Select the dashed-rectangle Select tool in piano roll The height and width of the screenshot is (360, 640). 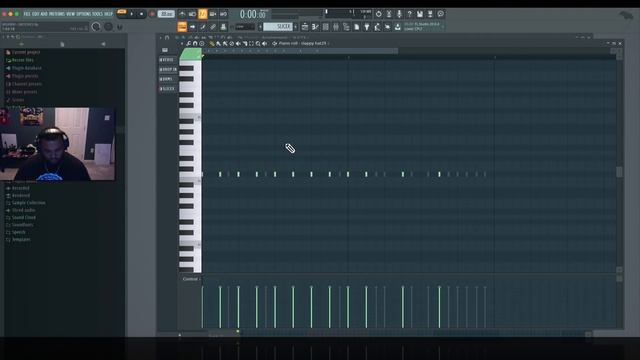point(251,43)
